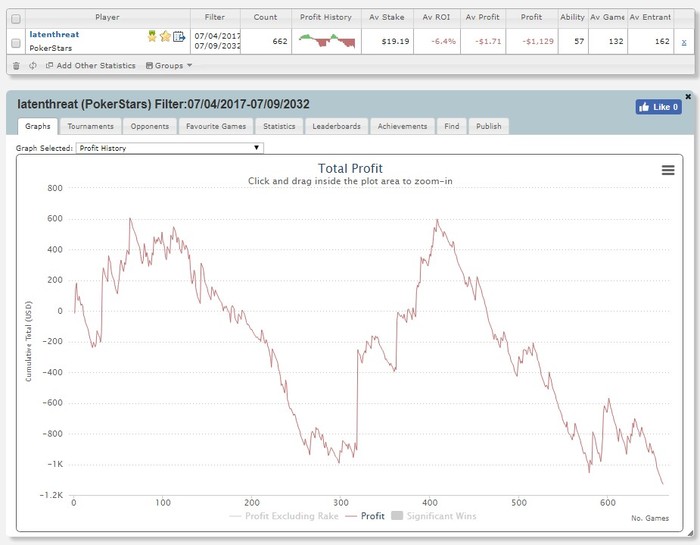Remove row using the x link

pyautogui.click(x=684, y=42)
